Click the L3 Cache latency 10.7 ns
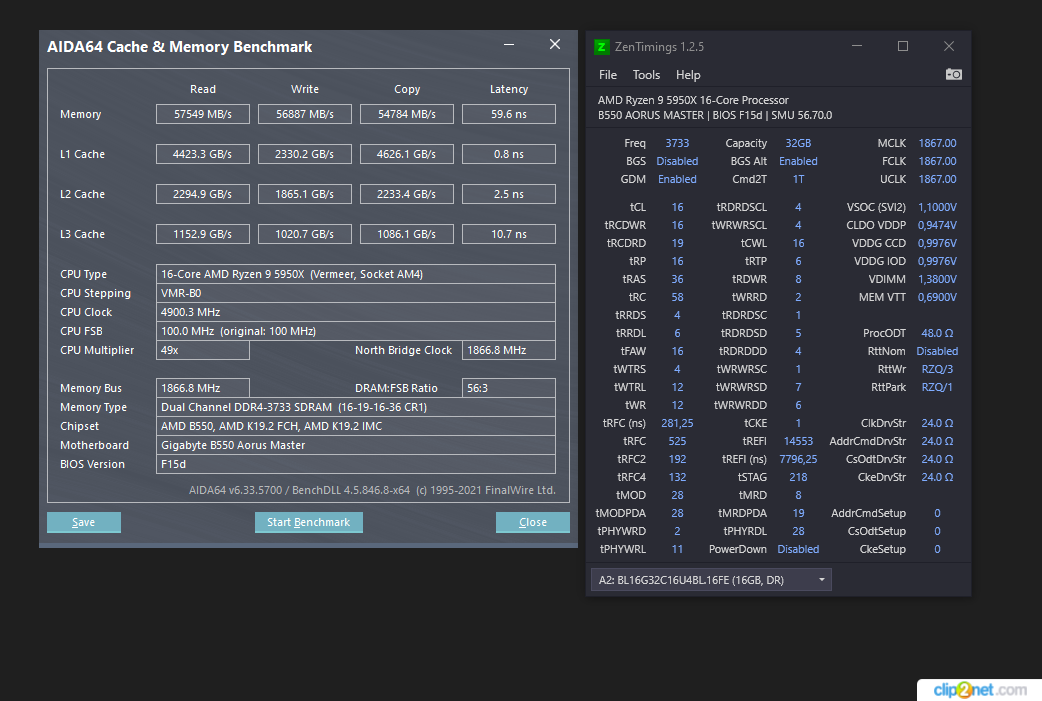The height and width of the screenshot is (701, 1042). tap(508, 234)
